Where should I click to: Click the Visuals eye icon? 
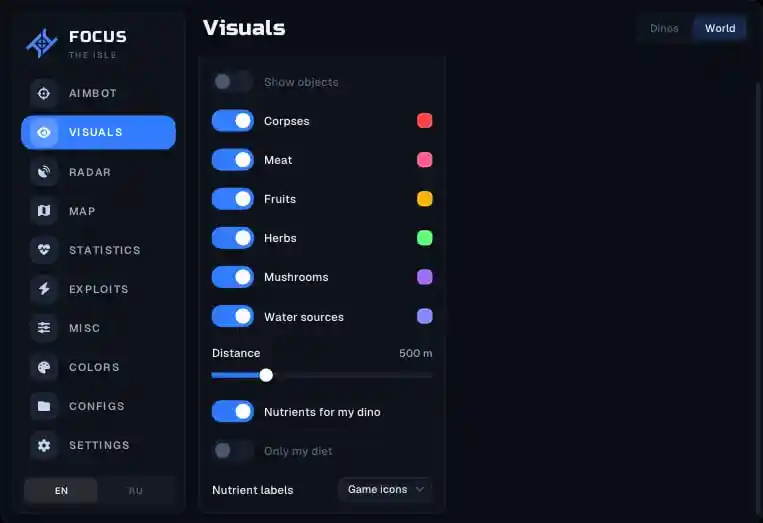pyautogui.click(x=44, y=132)
